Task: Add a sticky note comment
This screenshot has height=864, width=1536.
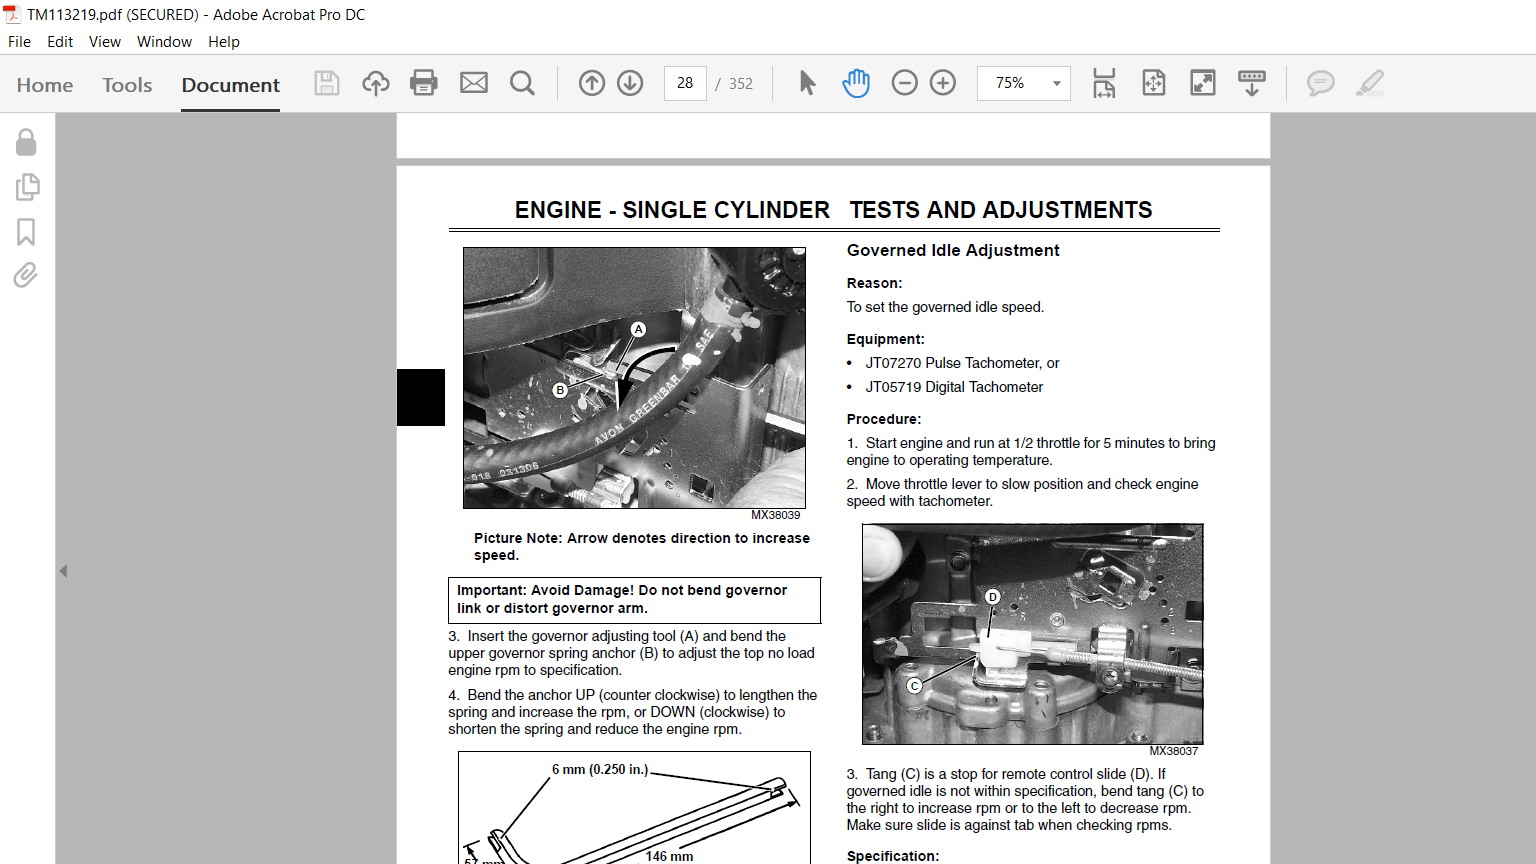Action: [x=1321, y=83]
